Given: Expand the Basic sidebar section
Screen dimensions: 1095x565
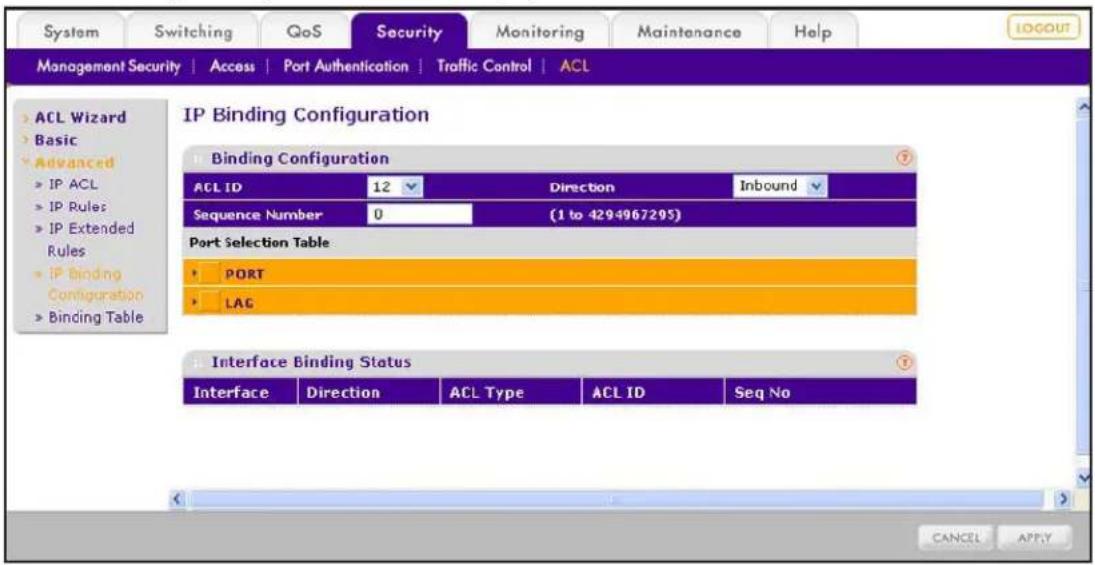Looking at the screenshot, I should [56, 140].
